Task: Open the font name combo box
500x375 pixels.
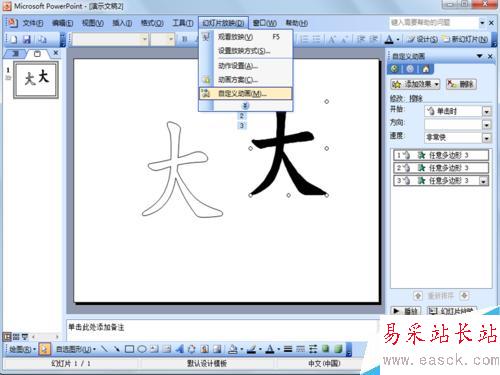Action: pos(110,39)
